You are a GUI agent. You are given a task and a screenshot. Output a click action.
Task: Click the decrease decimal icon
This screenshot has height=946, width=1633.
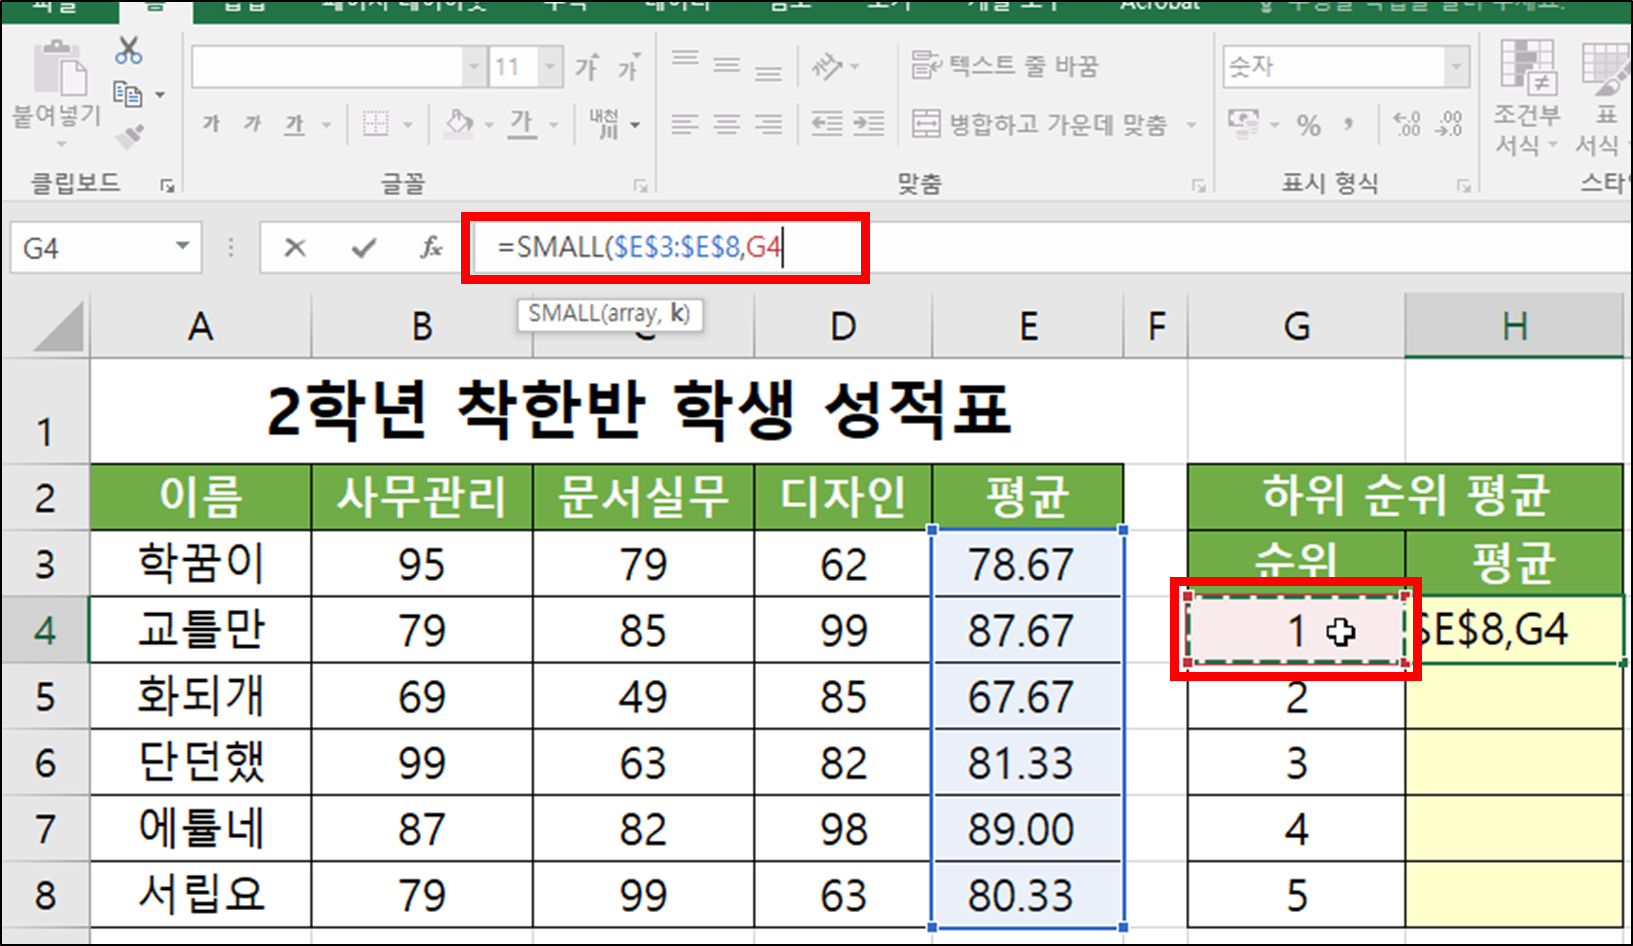point(1449,124)
